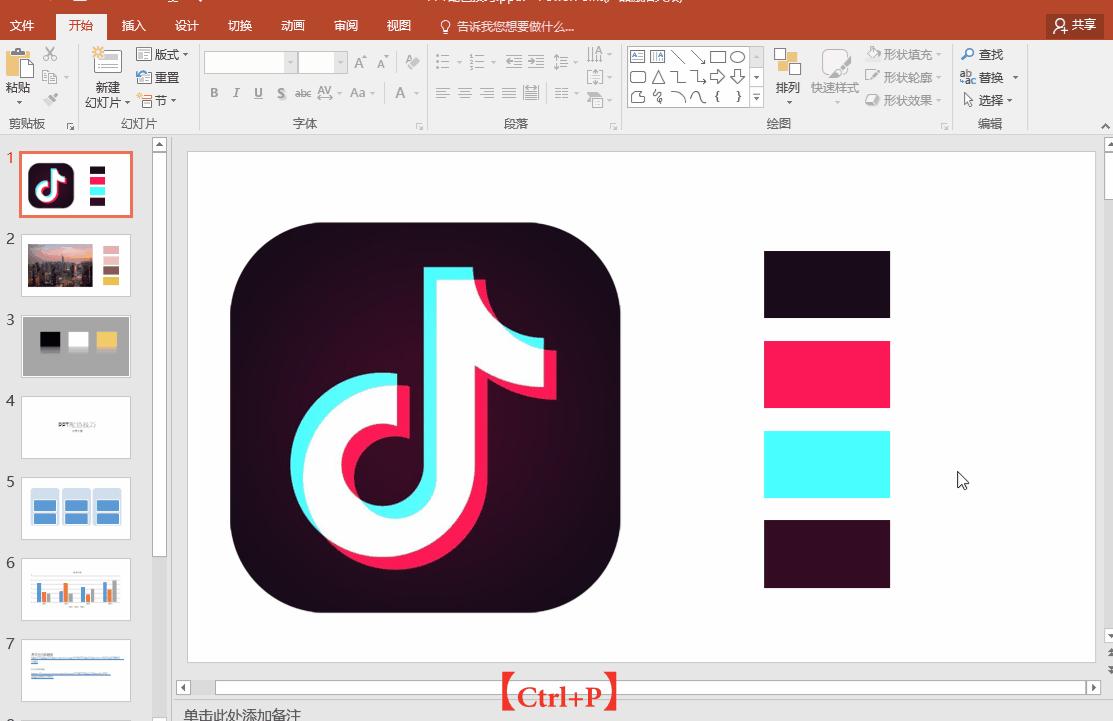Select the triangle shape in shapes gallery
This screenshot has height=721, width=1113.
(658, 77)
